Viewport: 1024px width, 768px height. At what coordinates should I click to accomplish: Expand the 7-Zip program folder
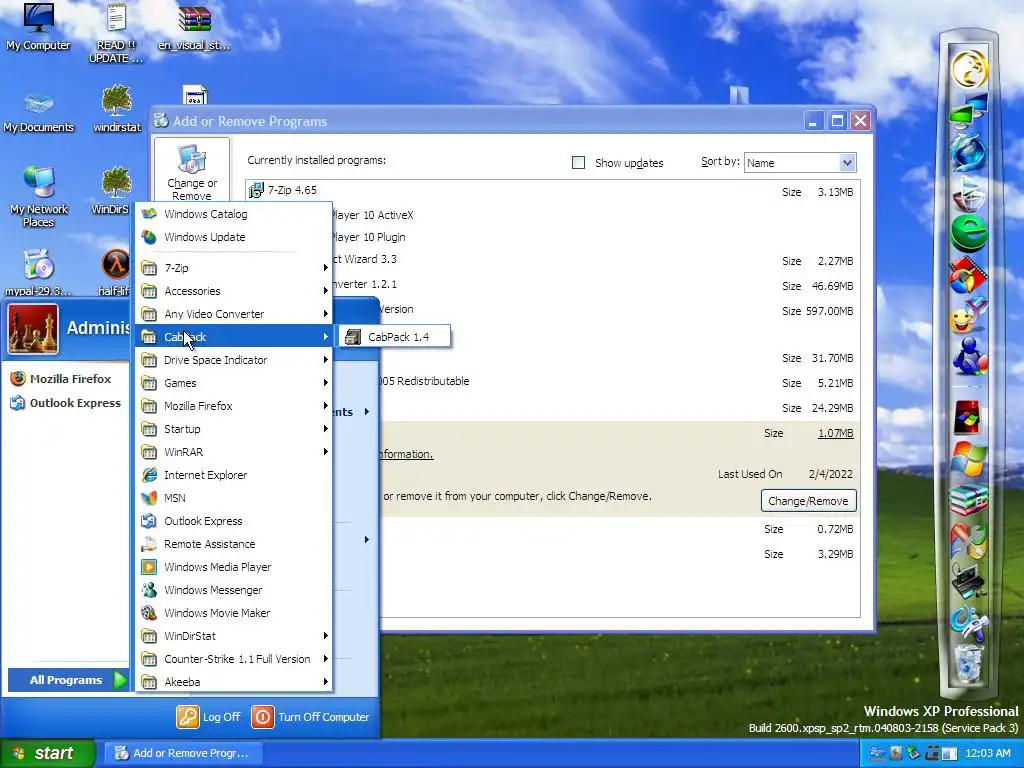pos(234,268)
